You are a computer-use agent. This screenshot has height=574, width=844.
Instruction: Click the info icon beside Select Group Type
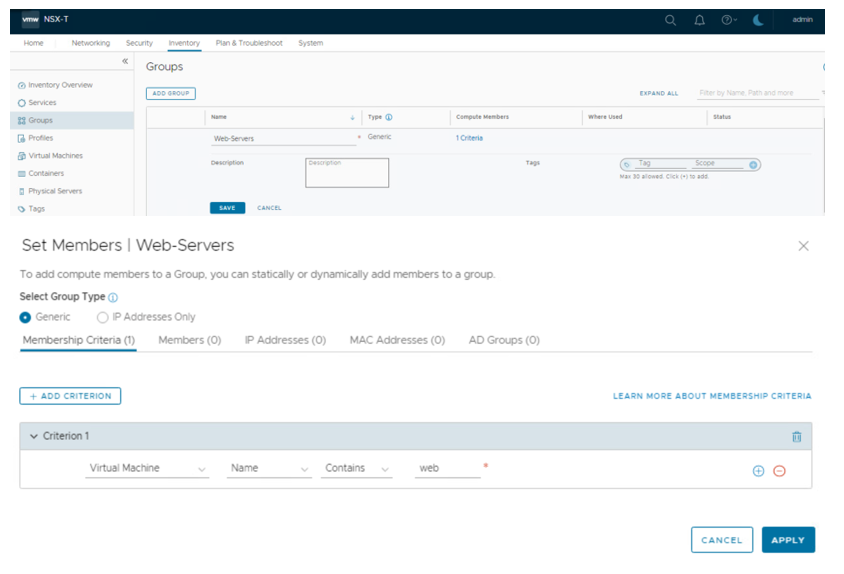coord(113,298)
